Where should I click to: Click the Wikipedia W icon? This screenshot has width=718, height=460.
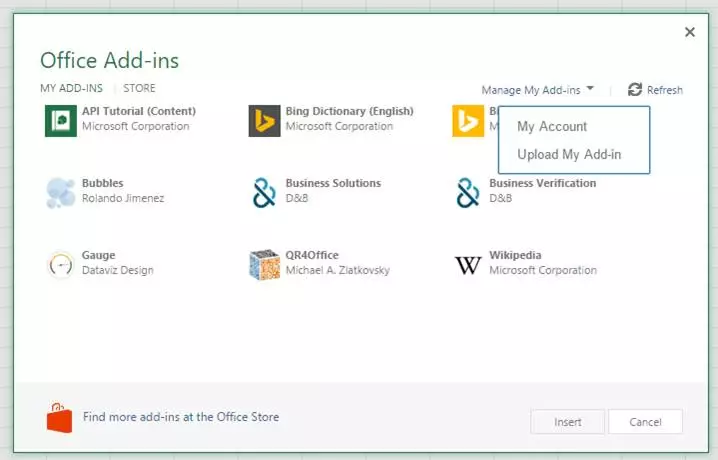pos(468,264)
